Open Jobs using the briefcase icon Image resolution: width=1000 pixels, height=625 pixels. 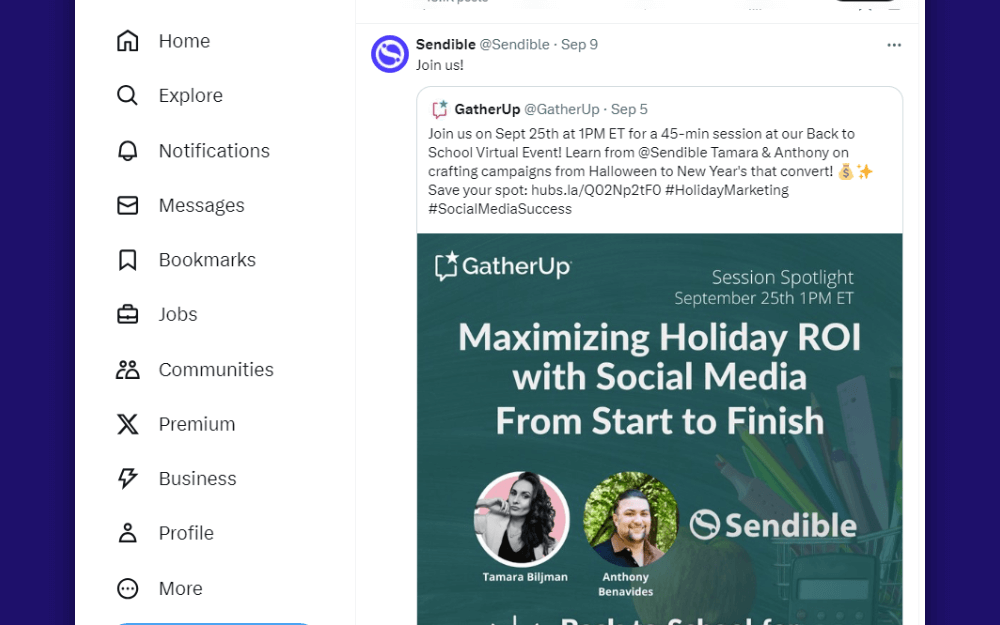coord(127,314)
